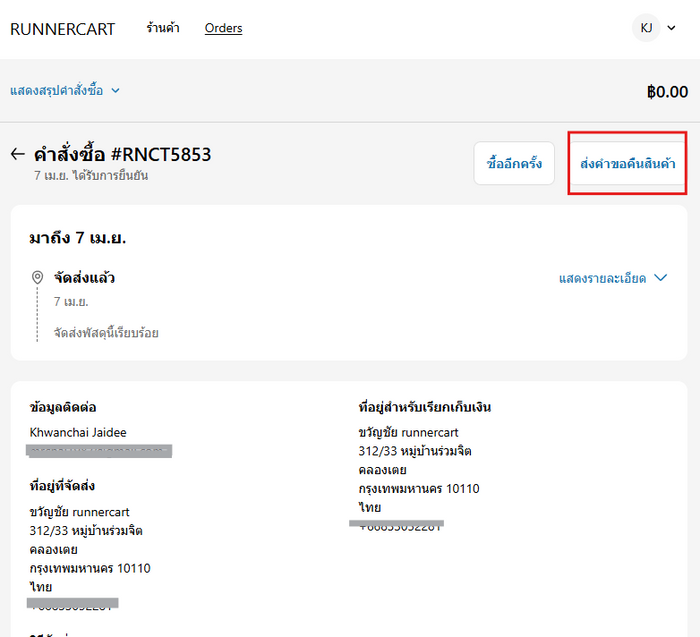Select the คำสั่งซื้อ #RNCT5853 heading
The width and height of the screenshot is (700, 637).
pos(122,155)
